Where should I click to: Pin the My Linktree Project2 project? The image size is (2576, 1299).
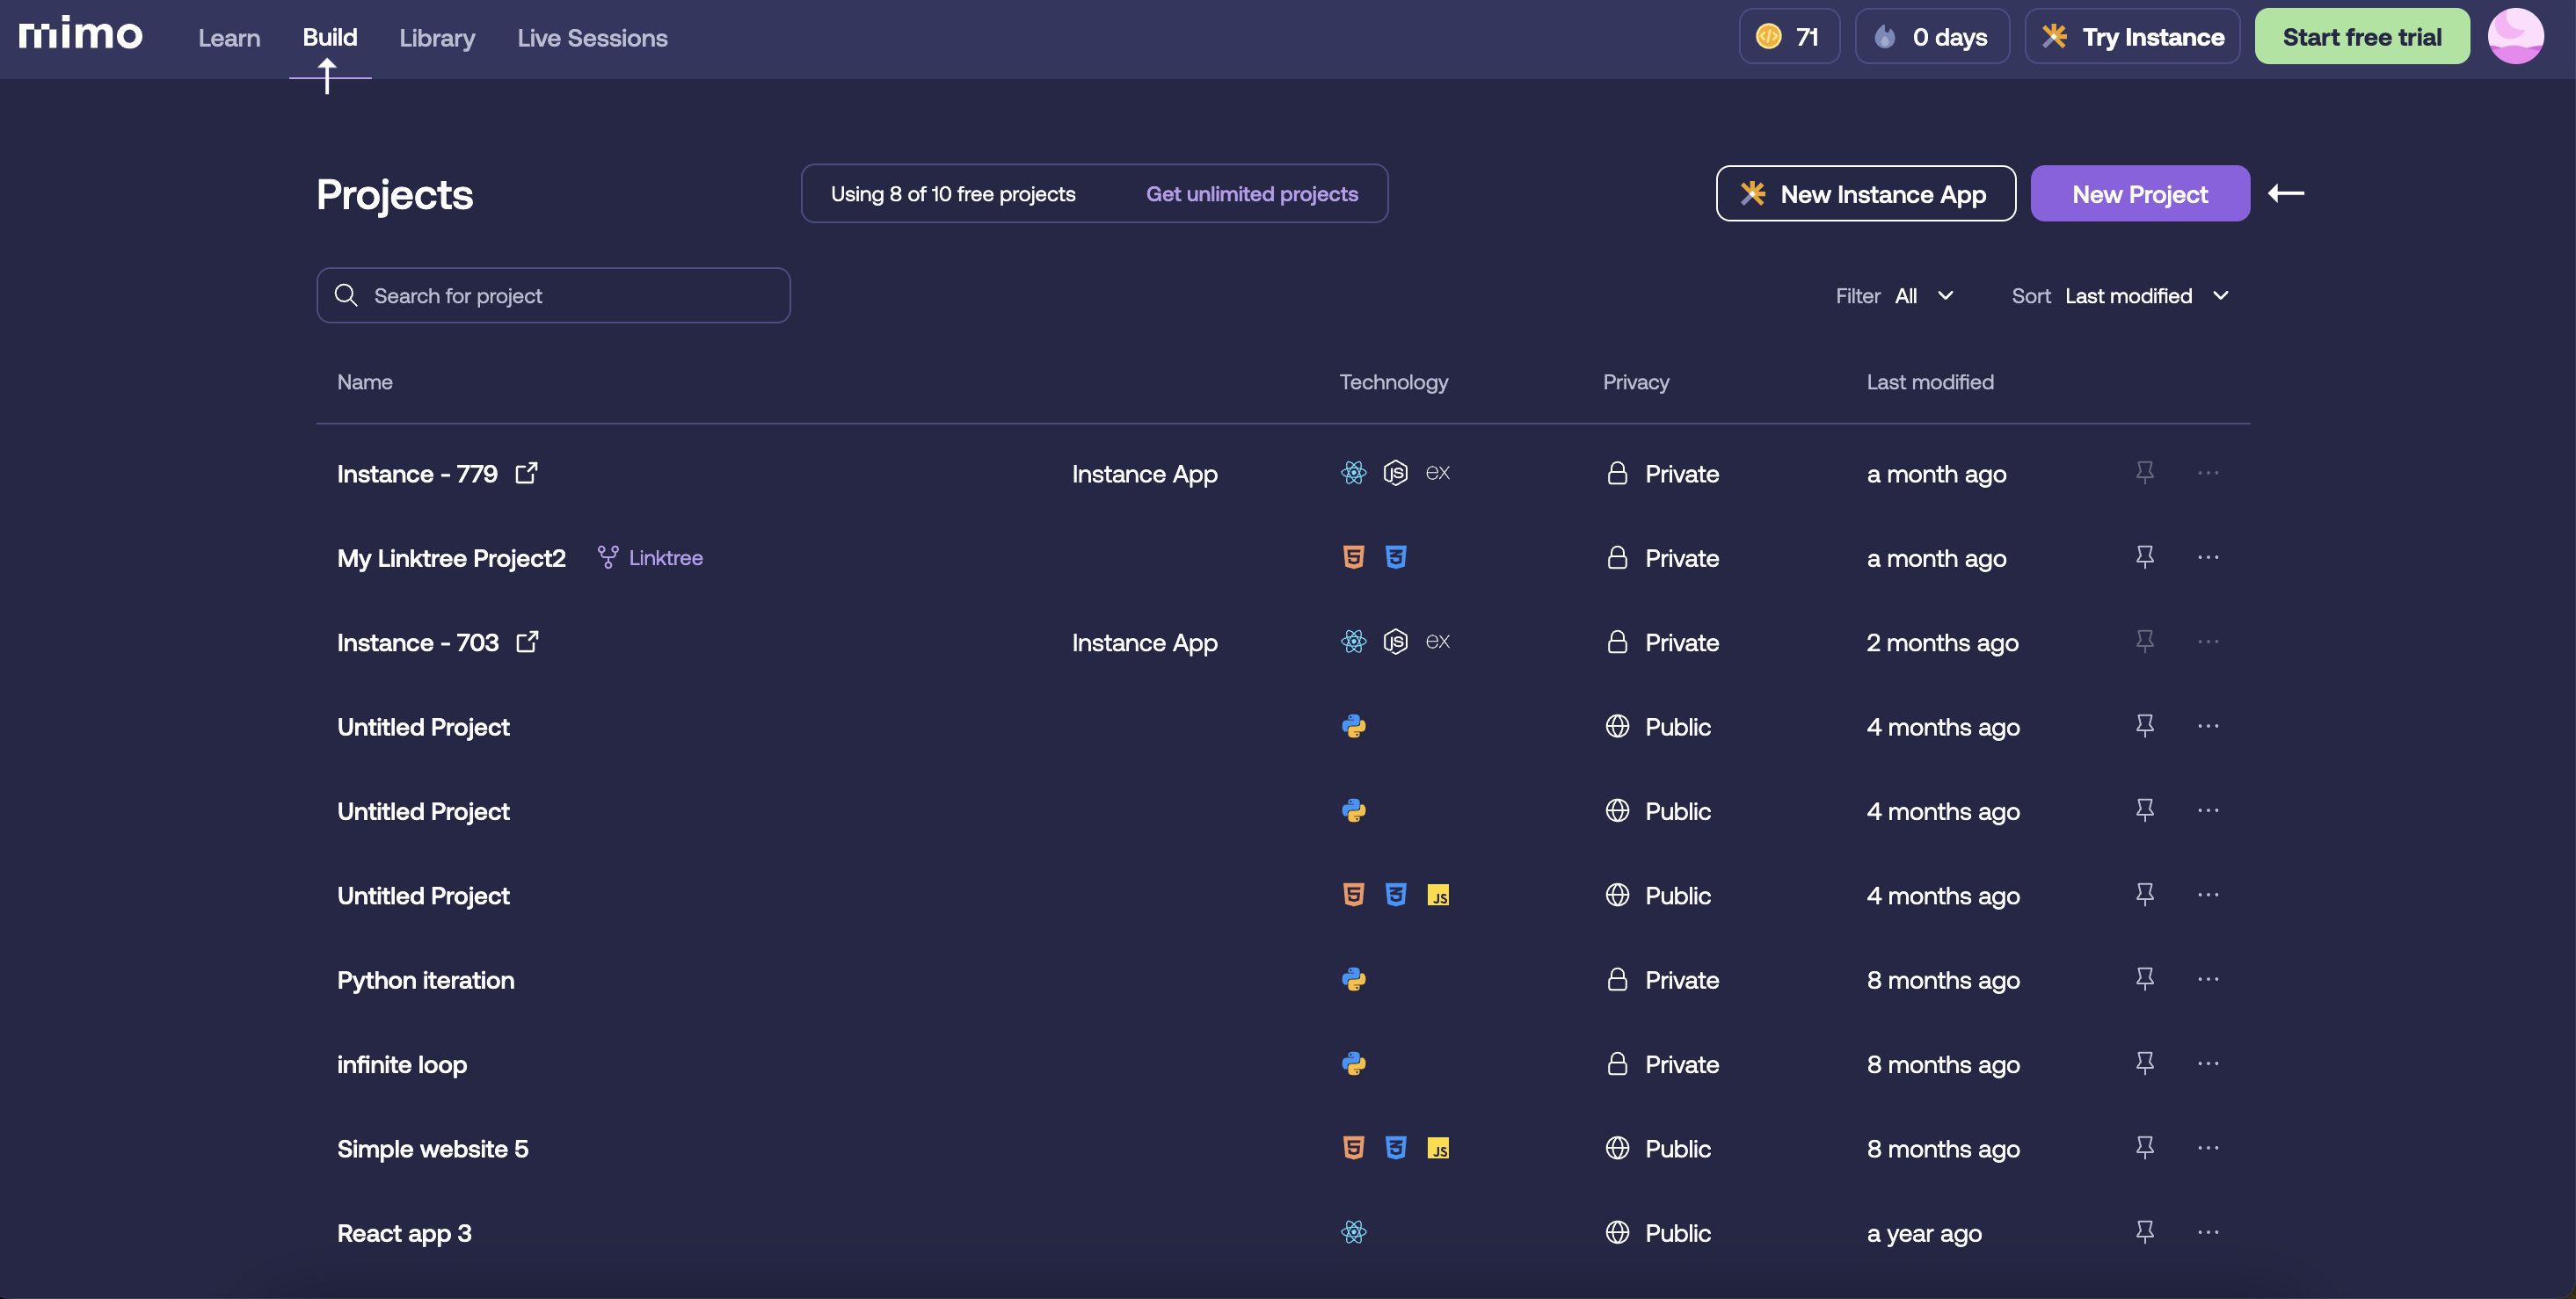tap(2145, 557)
